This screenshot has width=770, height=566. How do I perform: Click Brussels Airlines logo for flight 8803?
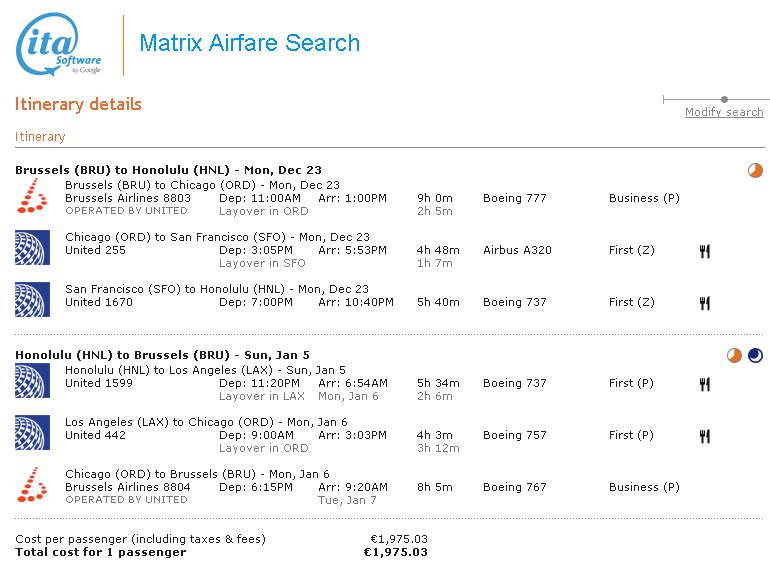[32, 196]
